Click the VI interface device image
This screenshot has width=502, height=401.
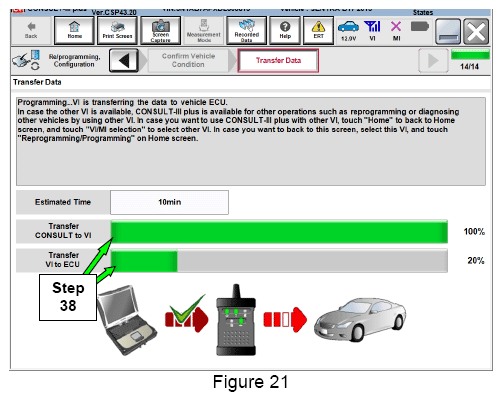[x=236, y=320]
